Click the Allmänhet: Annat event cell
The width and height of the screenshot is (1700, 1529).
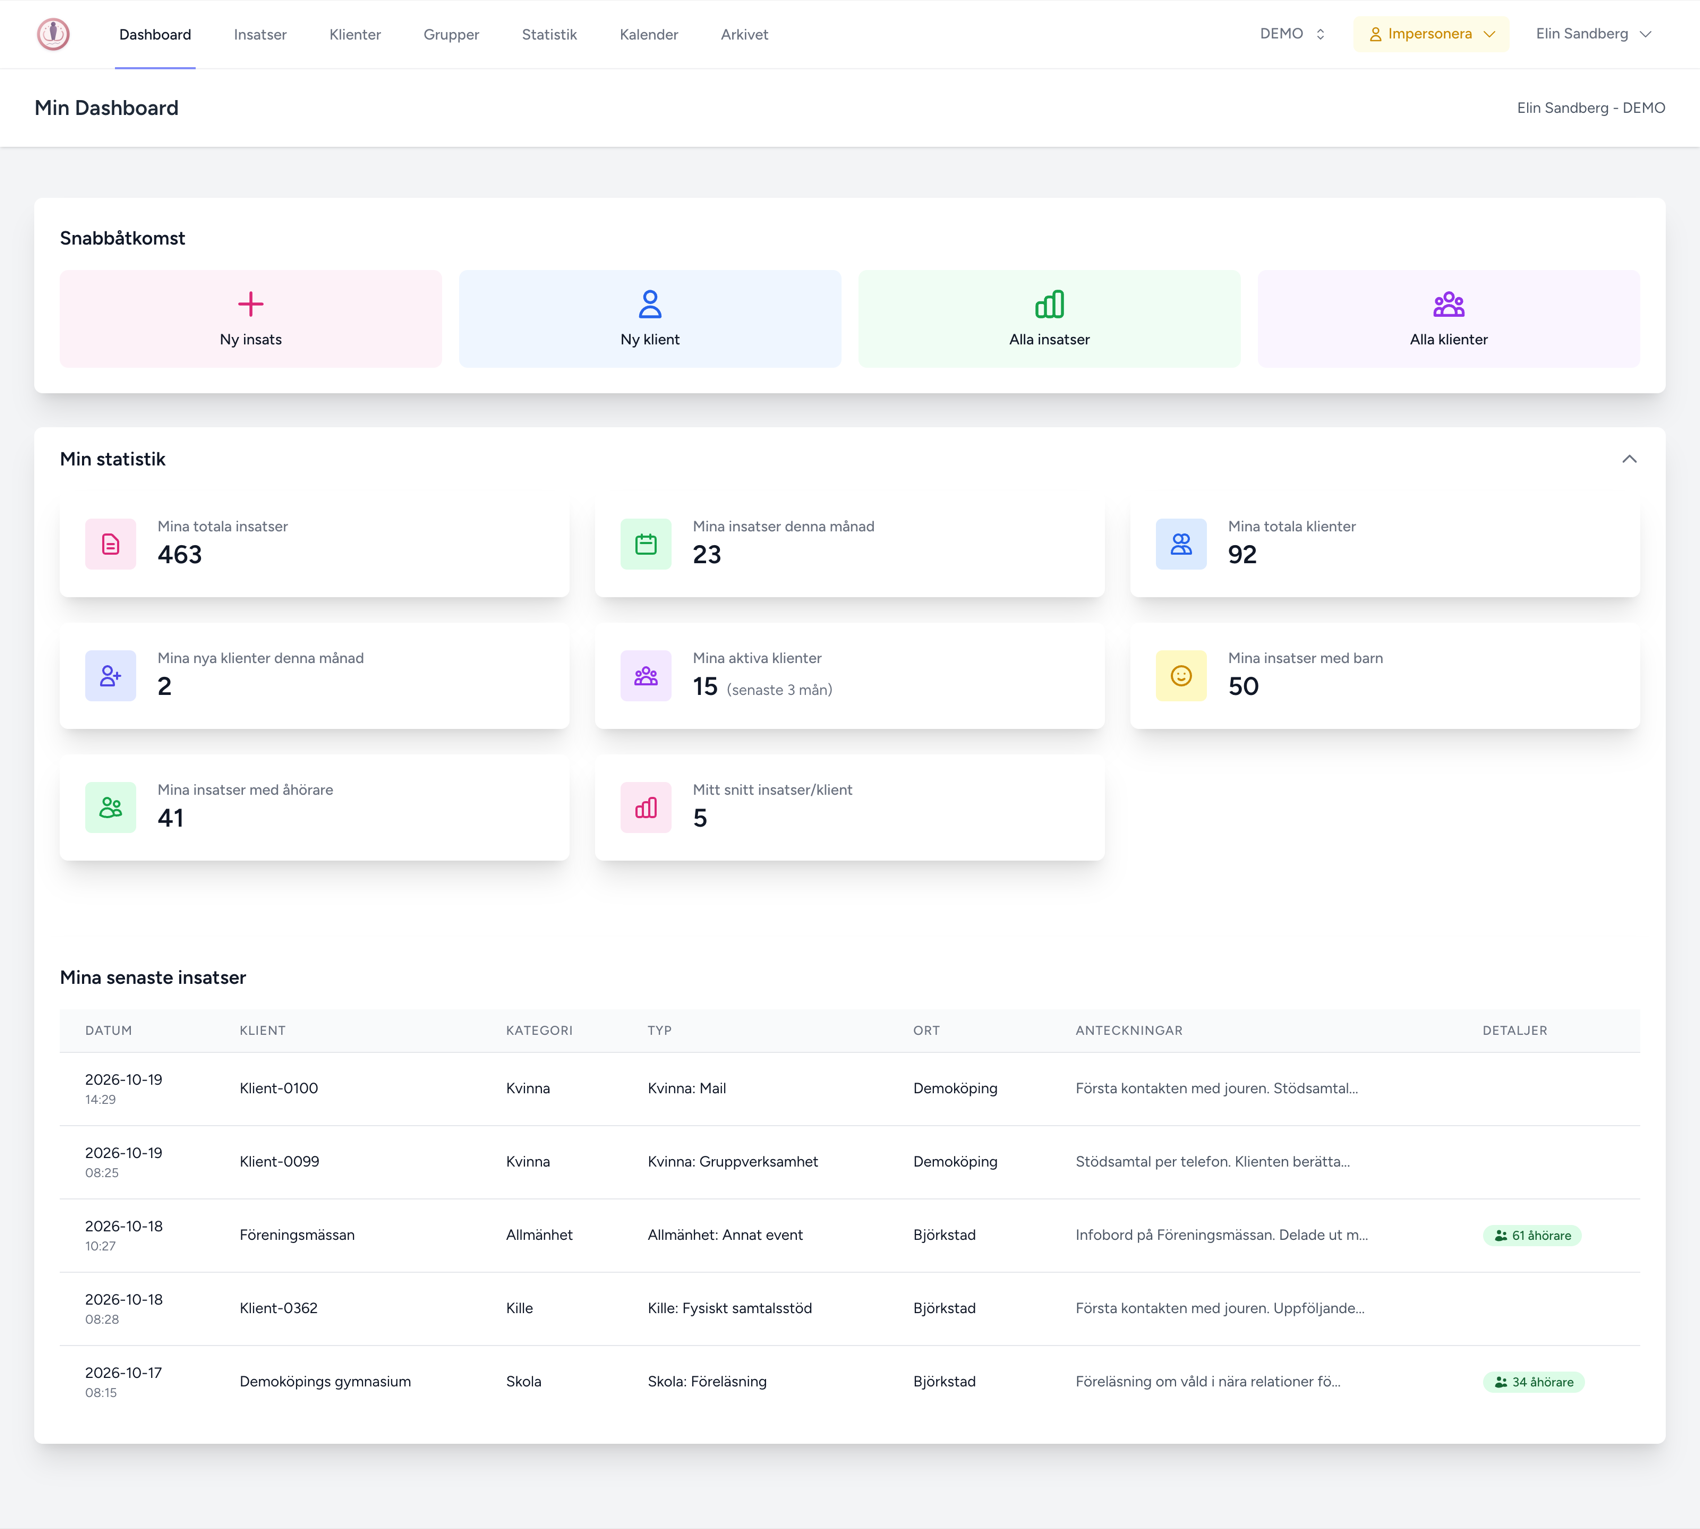(x=725, y=1235)
